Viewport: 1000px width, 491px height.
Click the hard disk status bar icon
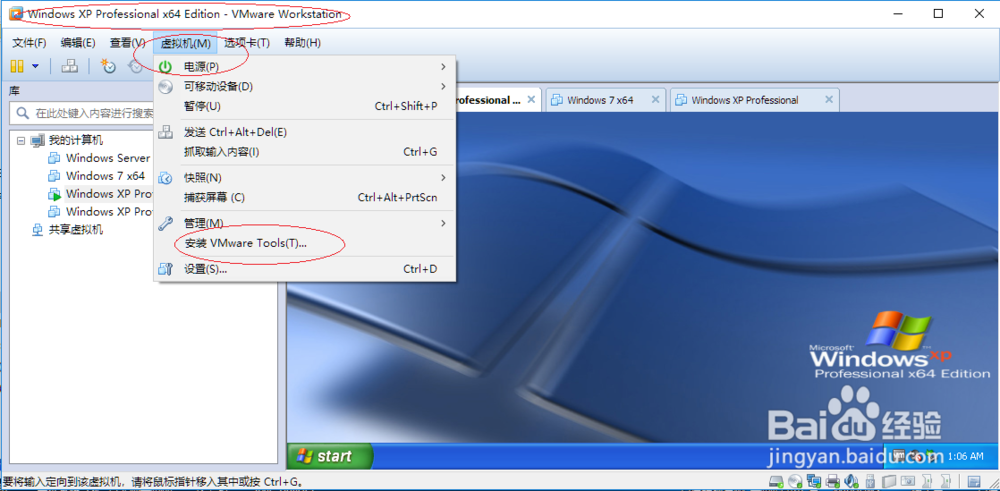pyautogui.click(x=776, y=481)
